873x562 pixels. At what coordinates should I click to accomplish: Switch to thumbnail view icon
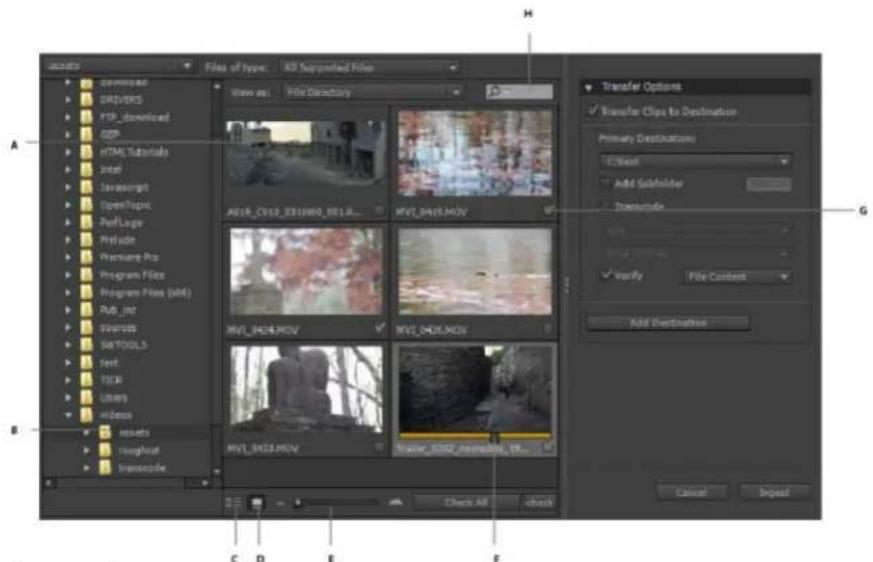pos(257,503)
